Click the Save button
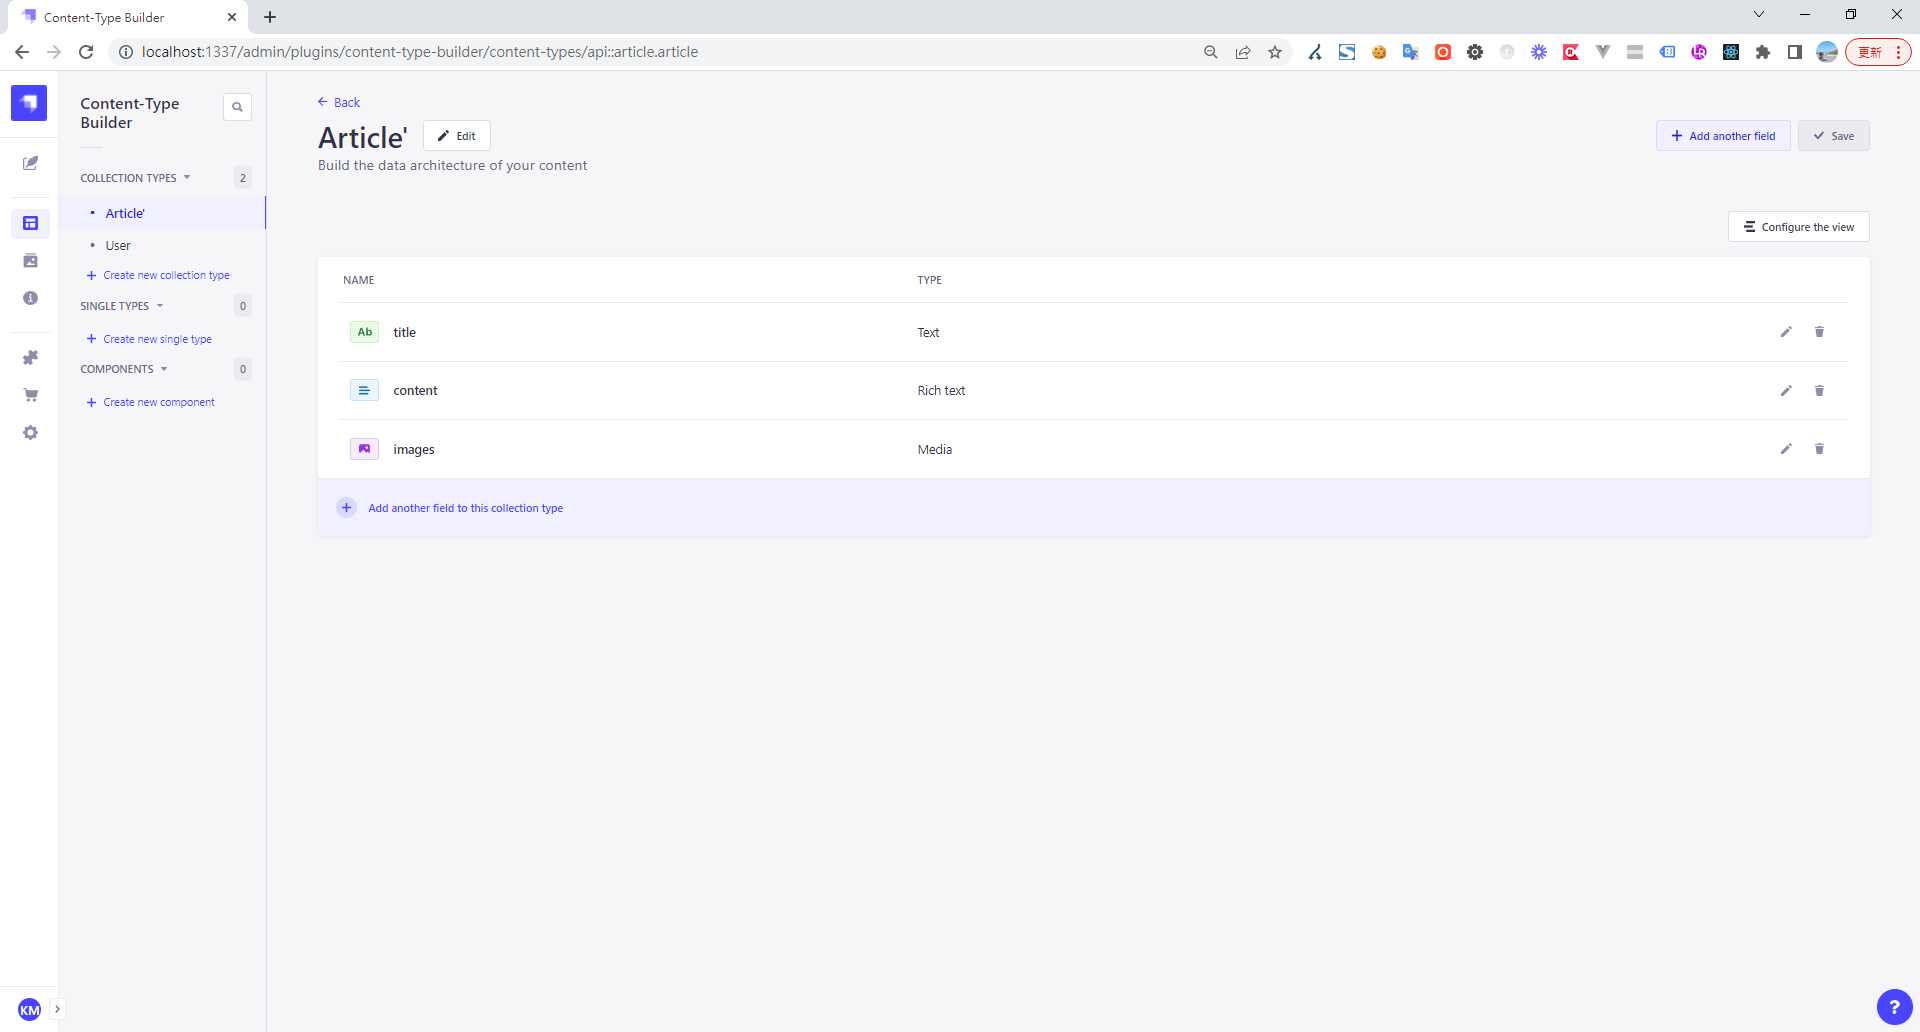 coord(1833,136)
